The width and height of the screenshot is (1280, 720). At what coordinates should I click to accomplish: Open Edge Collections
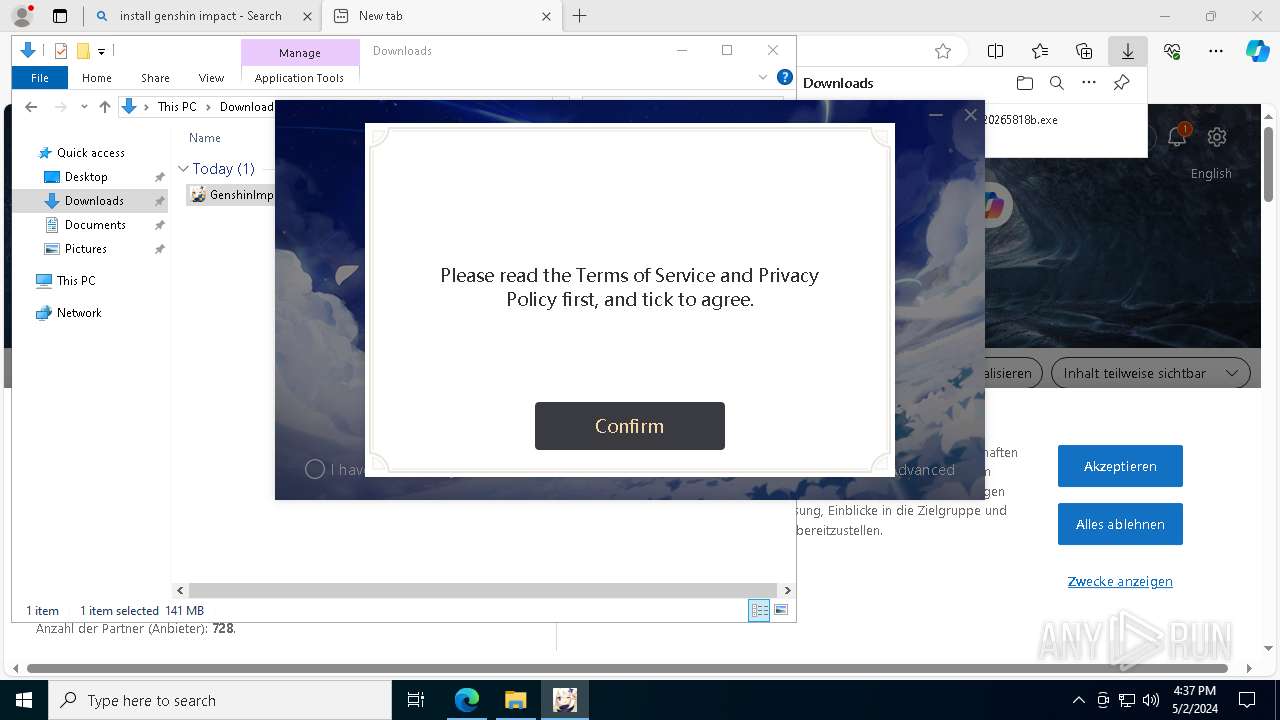[1084, 51]
